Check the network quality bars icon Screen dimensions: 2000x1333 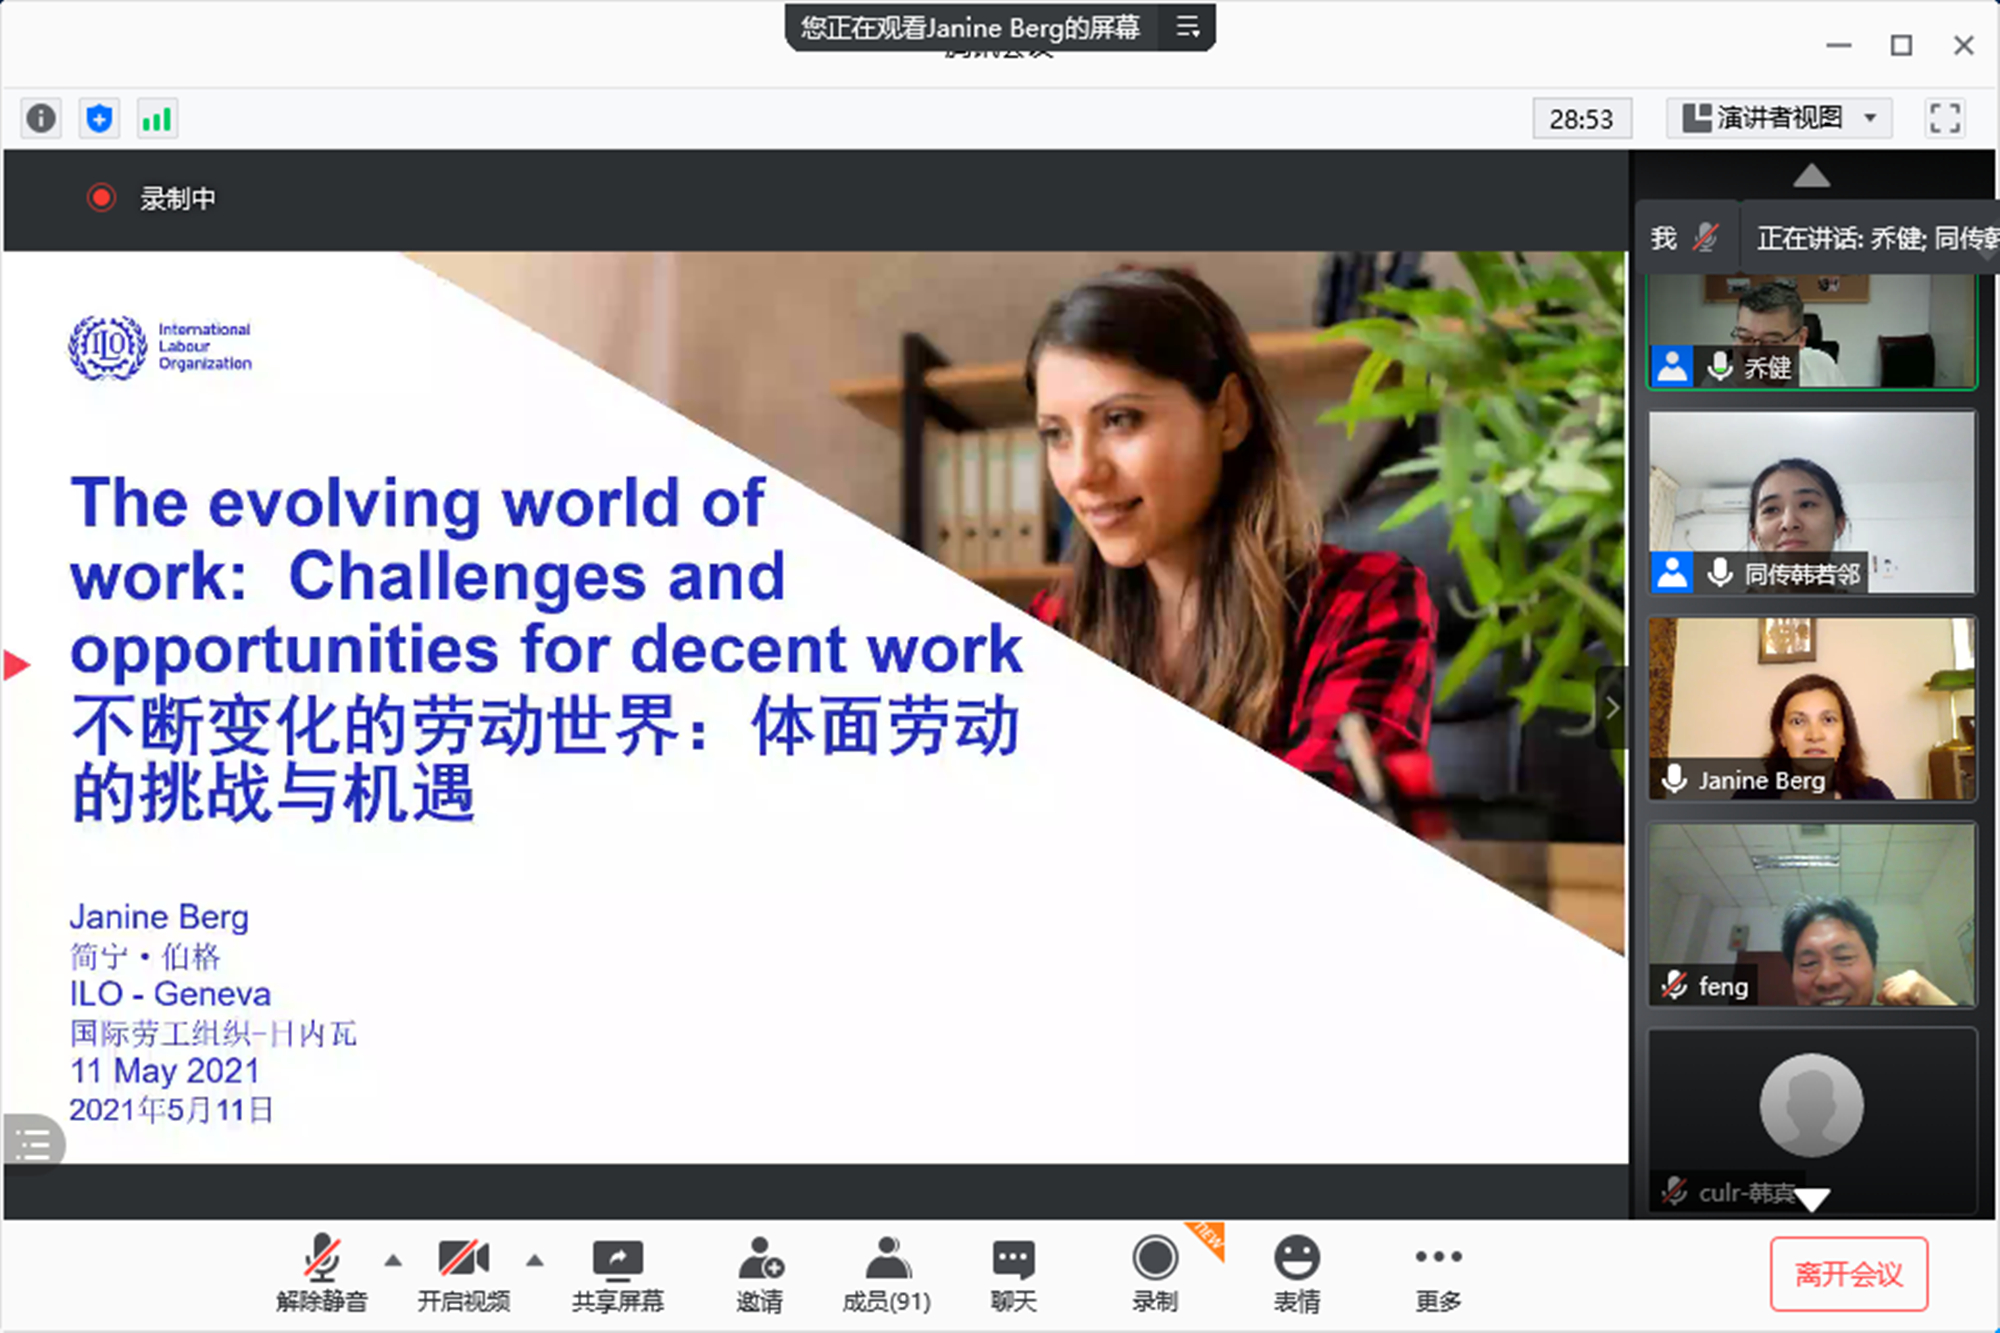(156, 118)
